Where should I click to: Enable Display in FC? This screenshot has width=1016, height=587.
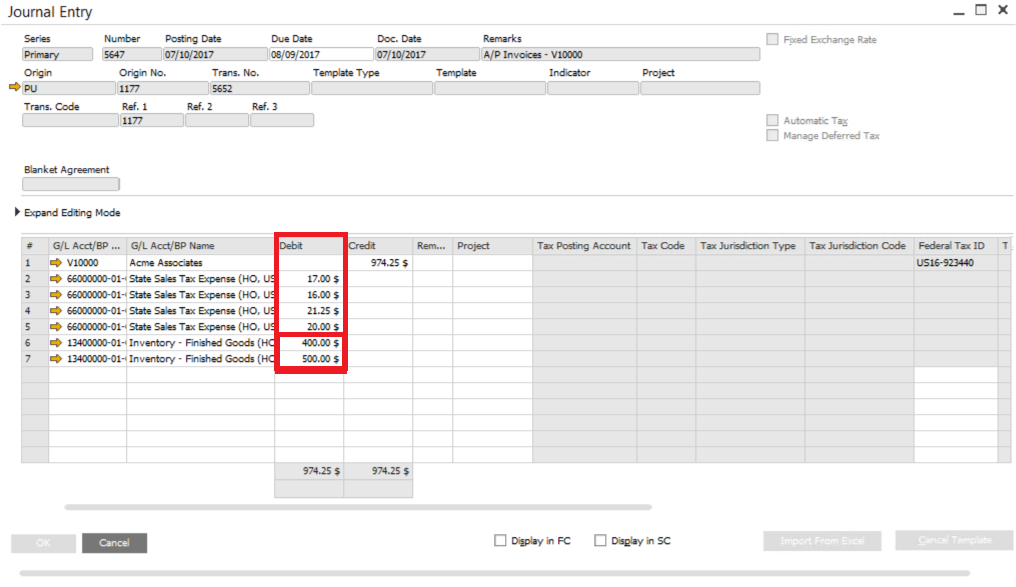(499, 540)
